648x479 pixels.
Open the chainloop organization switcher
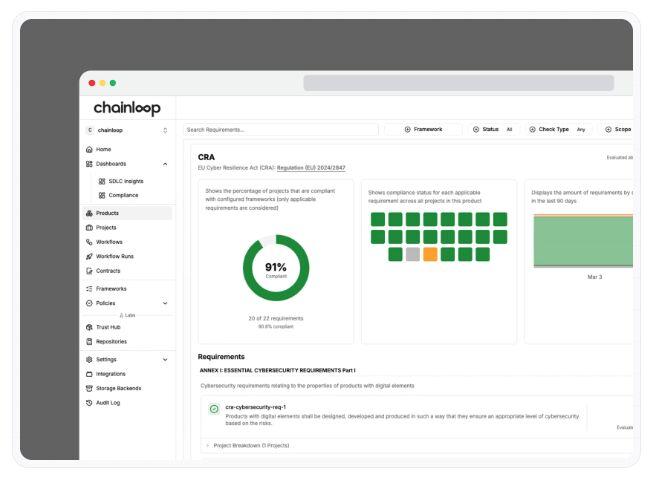click(127, 130)
